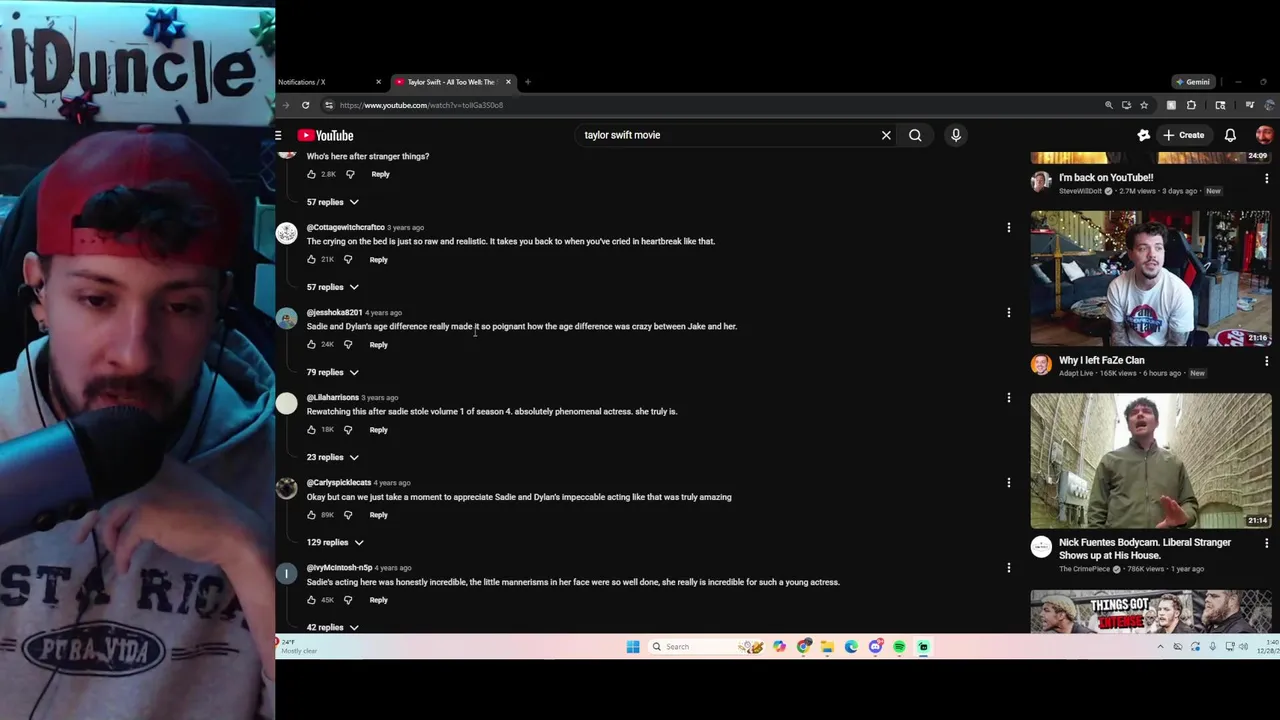Open Microsoft Edge from the taskbar
Viewport: 1280px width, 720px height.
click(851, 647)
